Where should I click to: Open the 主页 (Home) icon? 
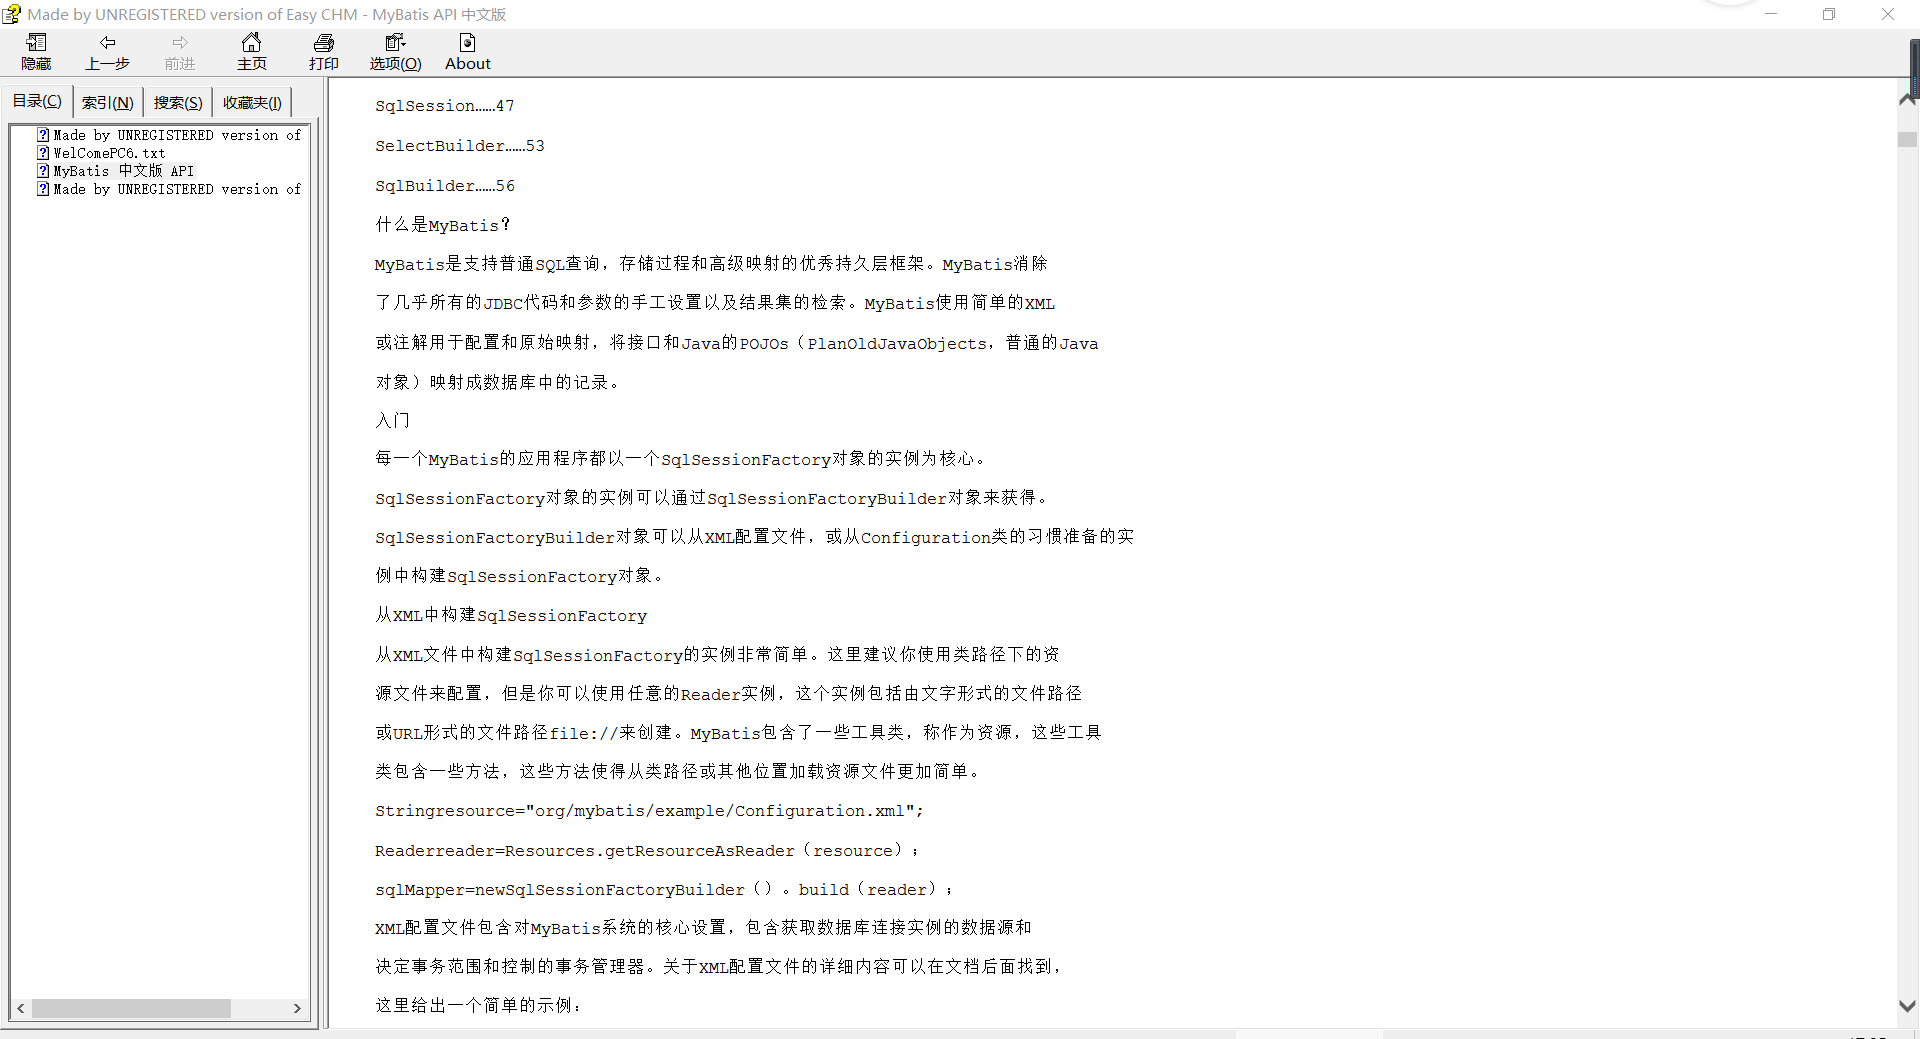252,42
